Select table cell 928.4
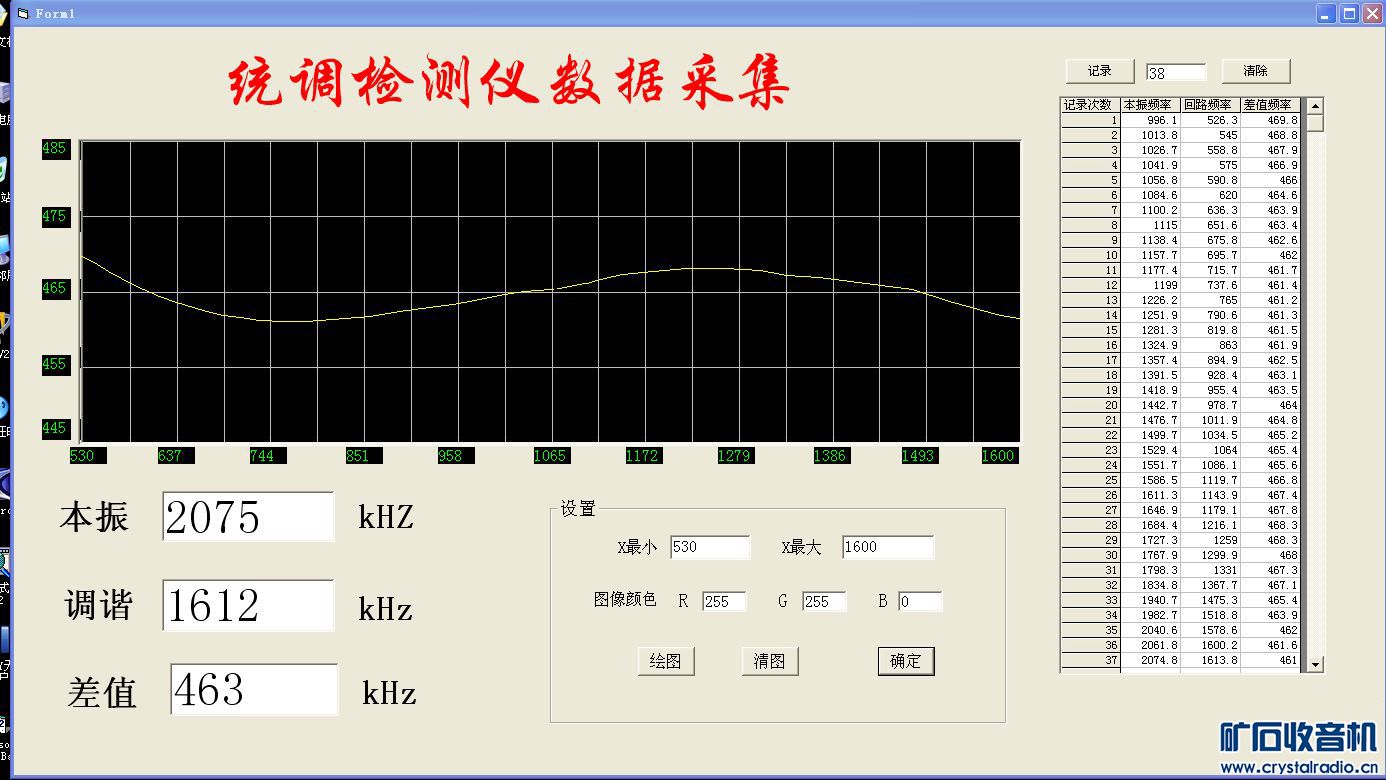The image size is (1386, 780). (x=1210, y=375)
